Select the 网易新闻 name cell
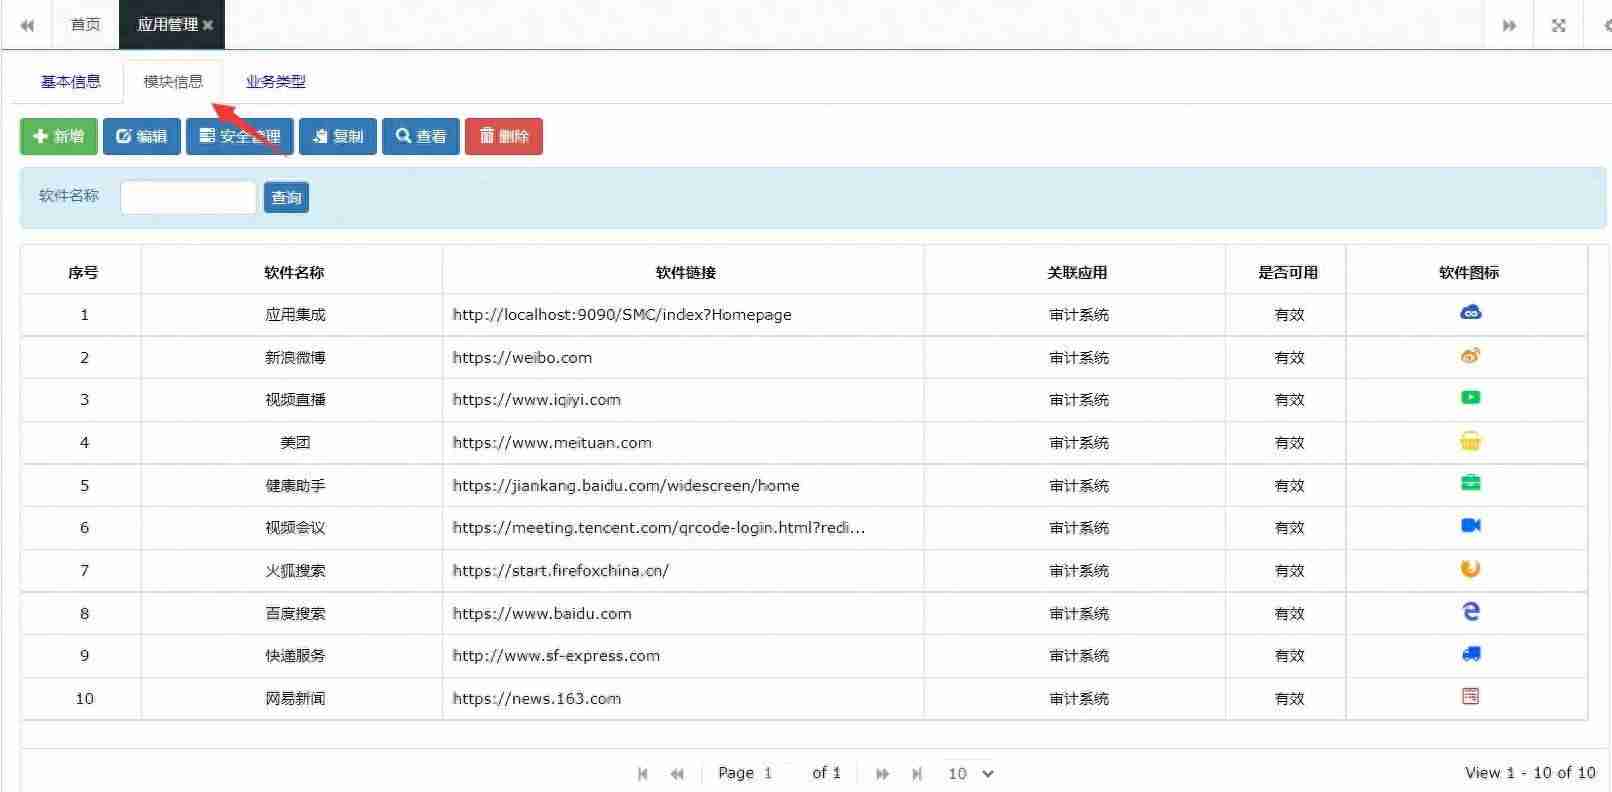Image resolution: width=1612 pixels, height=792 pixels. coord(294,698)
